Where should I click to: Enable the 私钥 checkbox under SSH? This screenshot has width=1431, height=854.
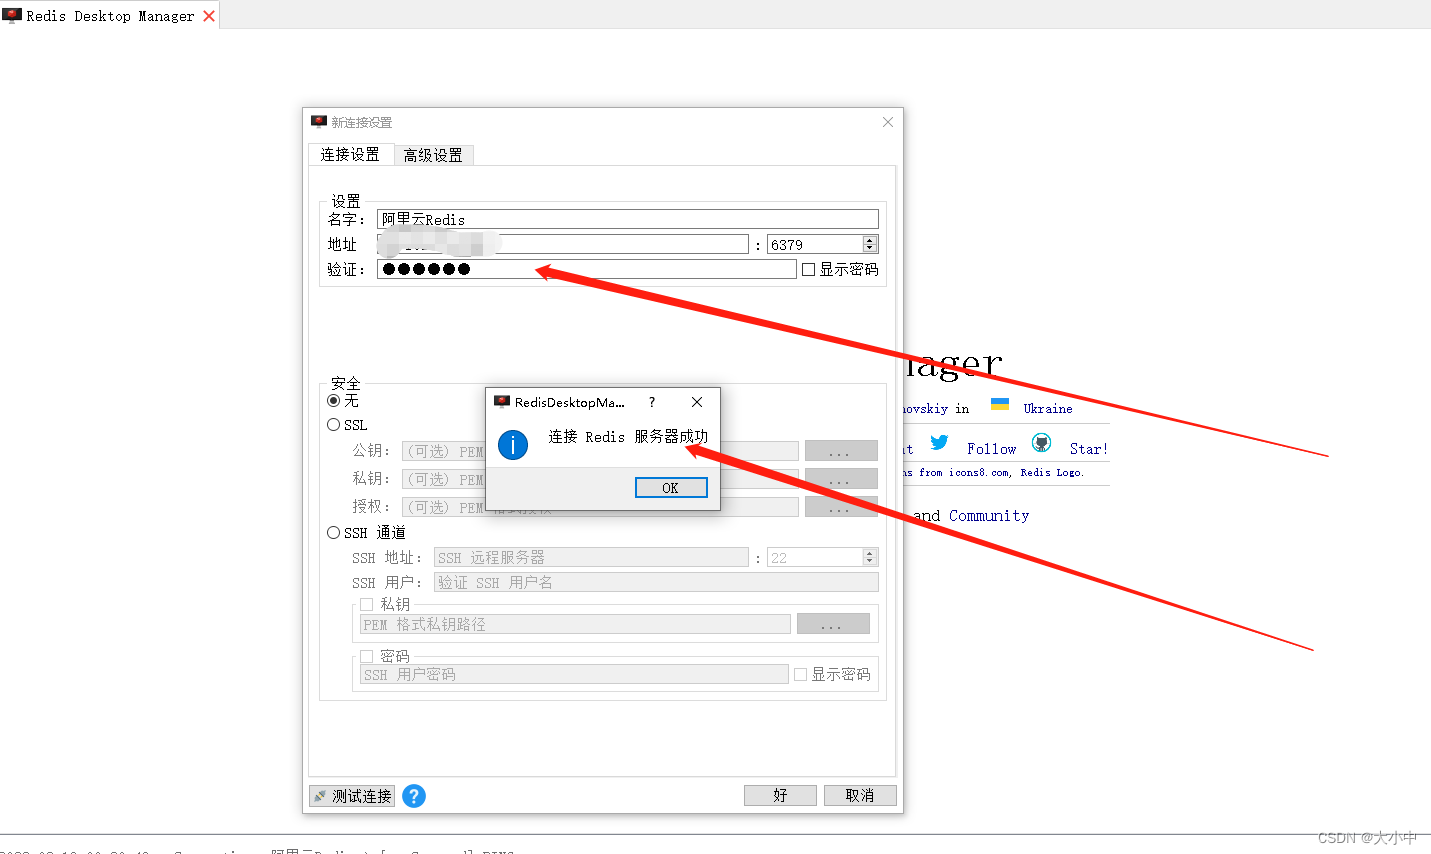pos(367,604)
